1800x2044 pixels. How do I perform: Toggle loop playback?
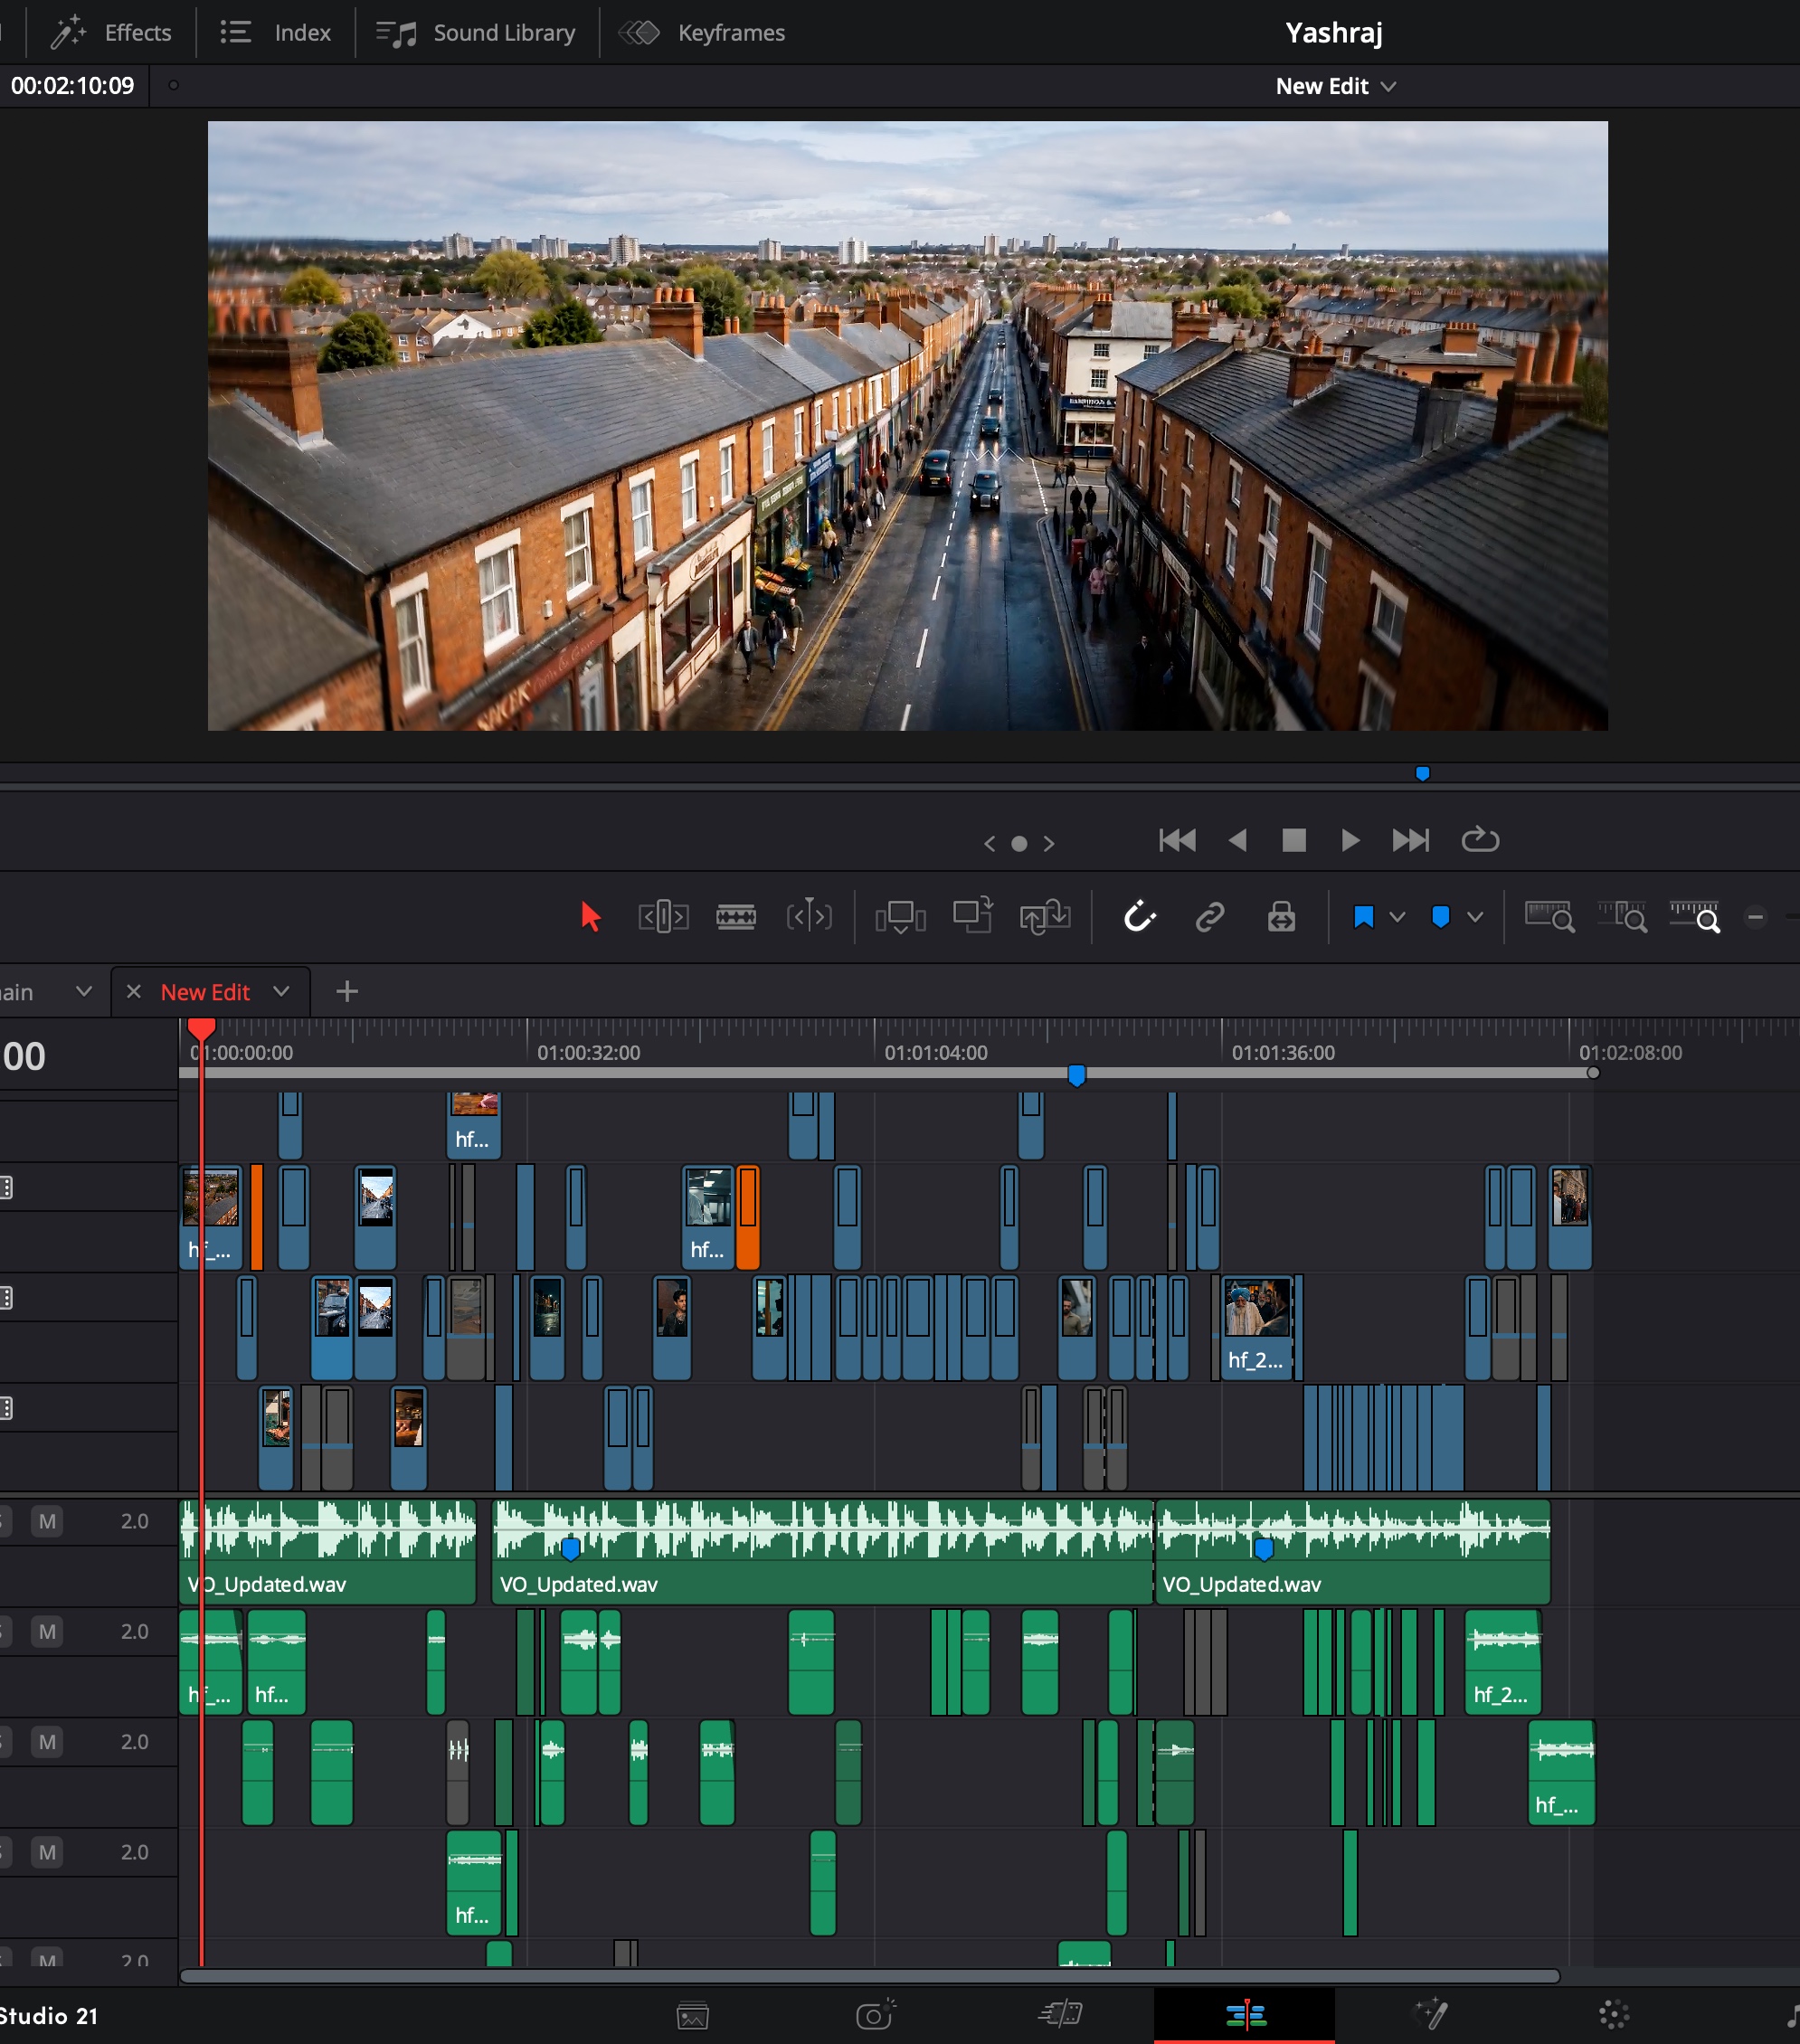(x=1479, y=840)
